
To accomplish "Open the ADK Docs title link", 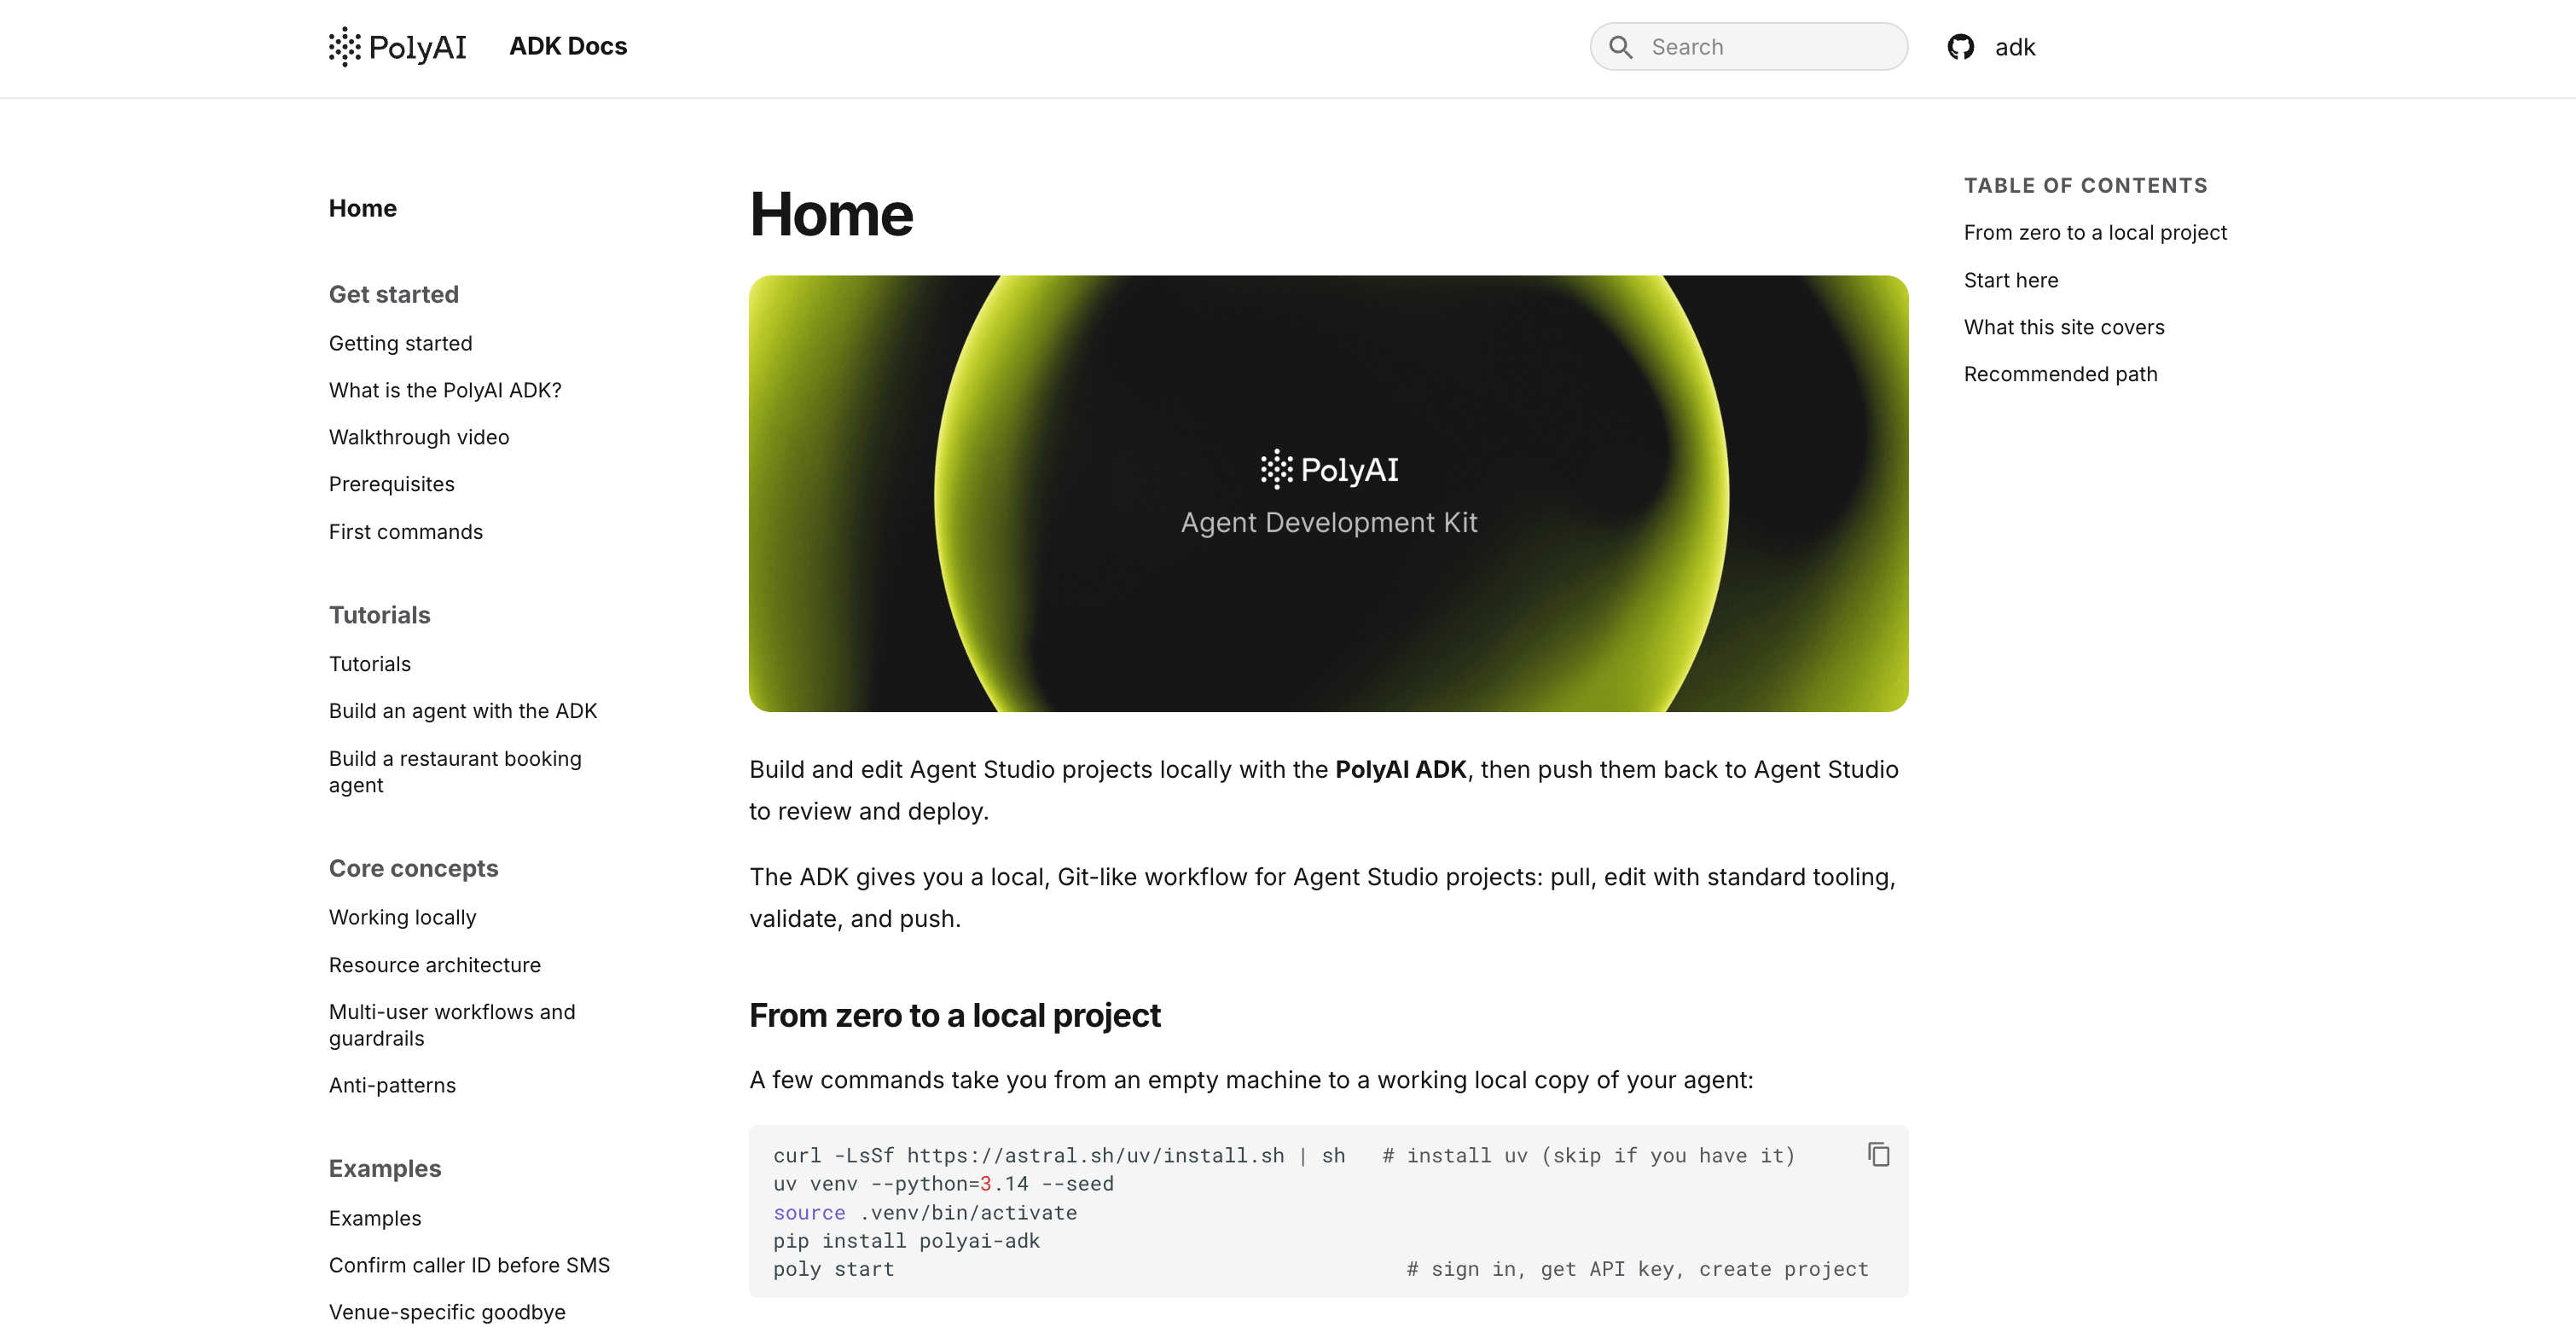I will coord(568,46).
